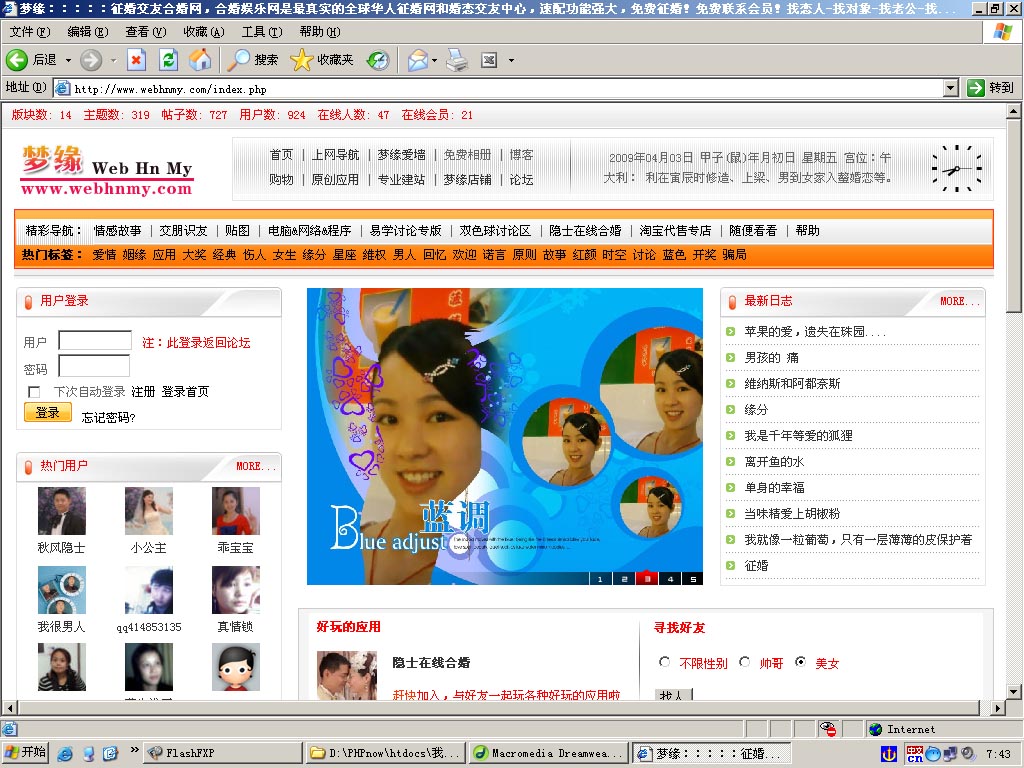The width and height of the screenshot is (1024, 768).
Task: Click the yellow 登录 button
Action: pos(48,413)
